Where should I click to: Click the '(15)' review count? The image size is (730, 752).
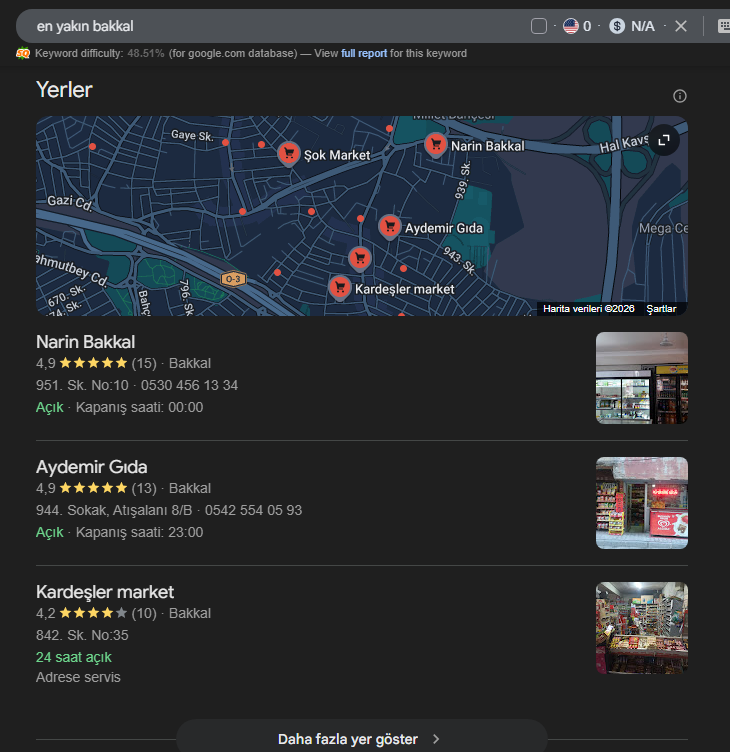click(x=144, y=363)
